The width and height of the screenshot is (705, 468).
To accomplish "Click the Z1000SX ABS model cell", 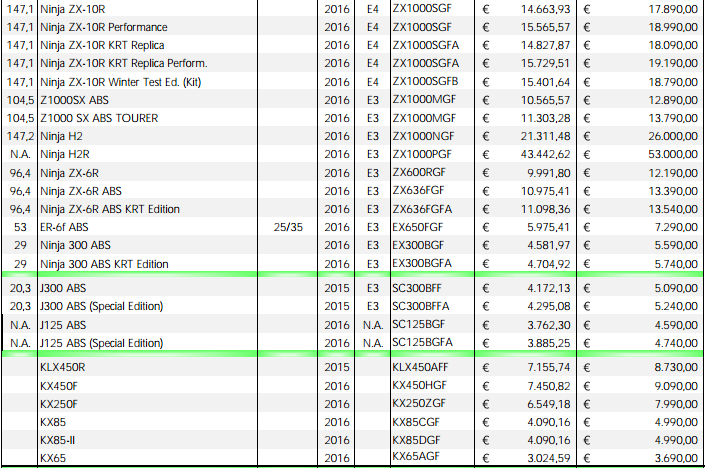I will point(74,100).
